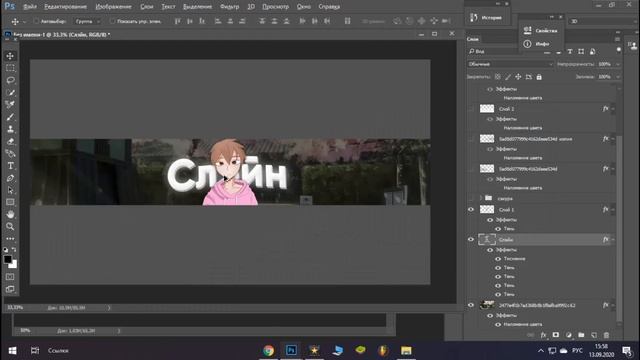Open the blend mode Обычные dropdown
The width and height of the screenshot is (640, 360).
click(510, 64)
